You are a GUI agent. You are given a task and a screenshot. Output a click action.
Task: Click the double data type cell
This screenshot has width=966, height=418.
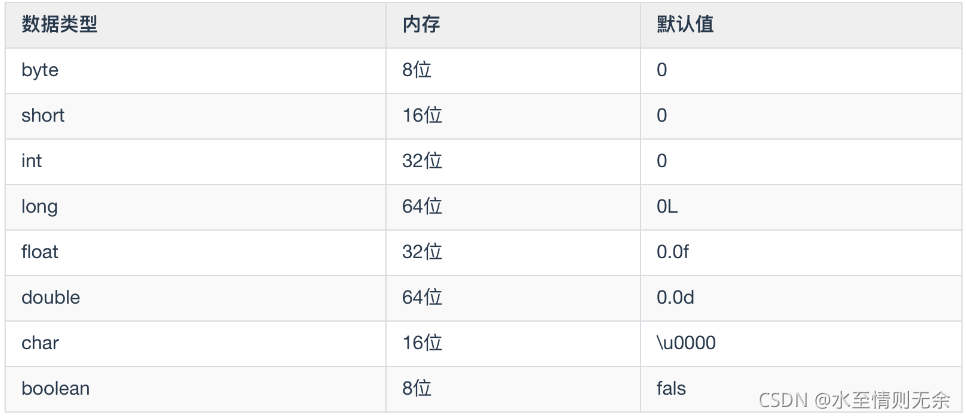click(50, 298)
